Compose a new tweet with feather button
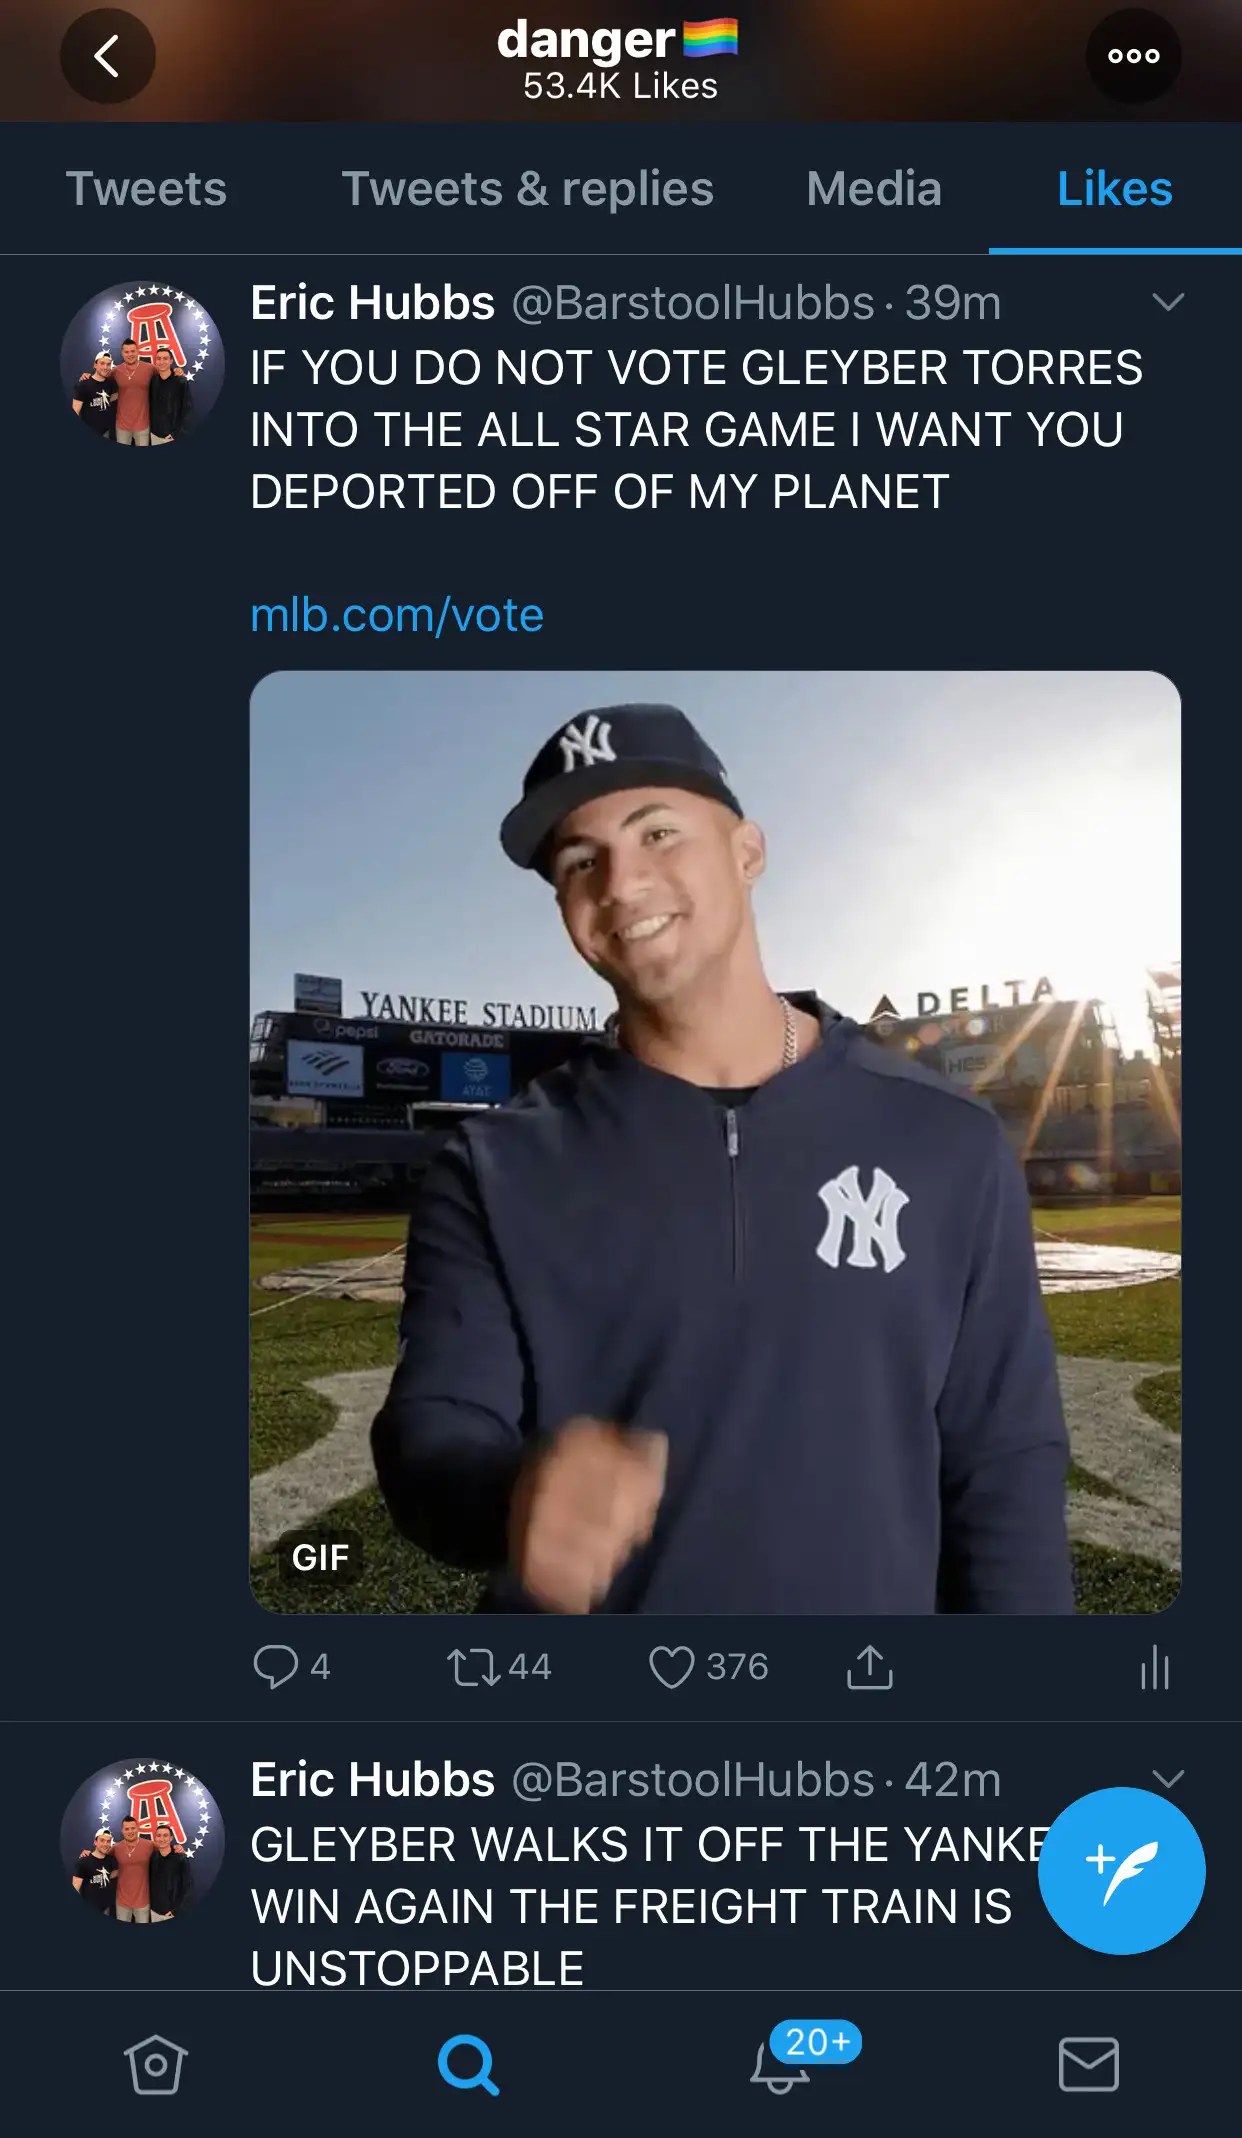This screenshot has height=2138, width=1242. tap(1121, 1870)
